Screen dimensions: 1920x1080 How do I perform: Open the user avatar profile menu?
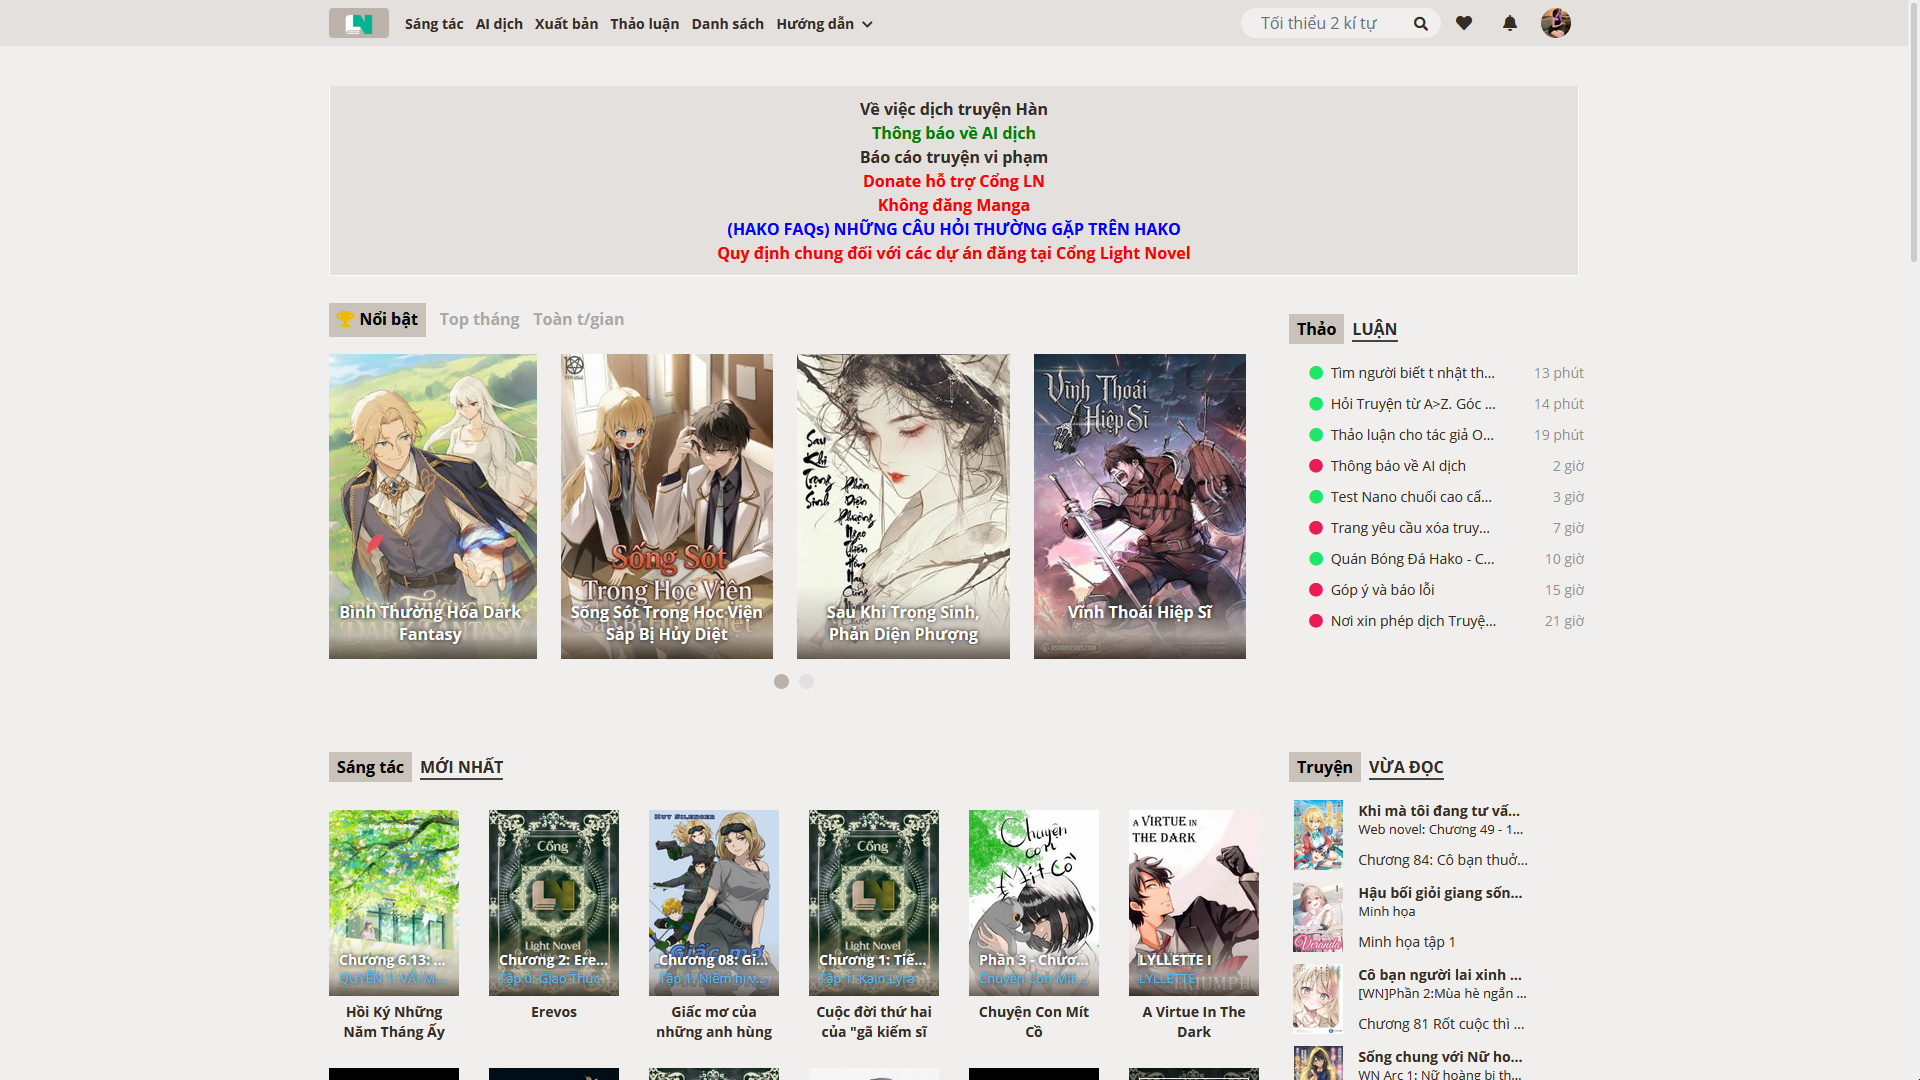click(x=1555, y=23)
